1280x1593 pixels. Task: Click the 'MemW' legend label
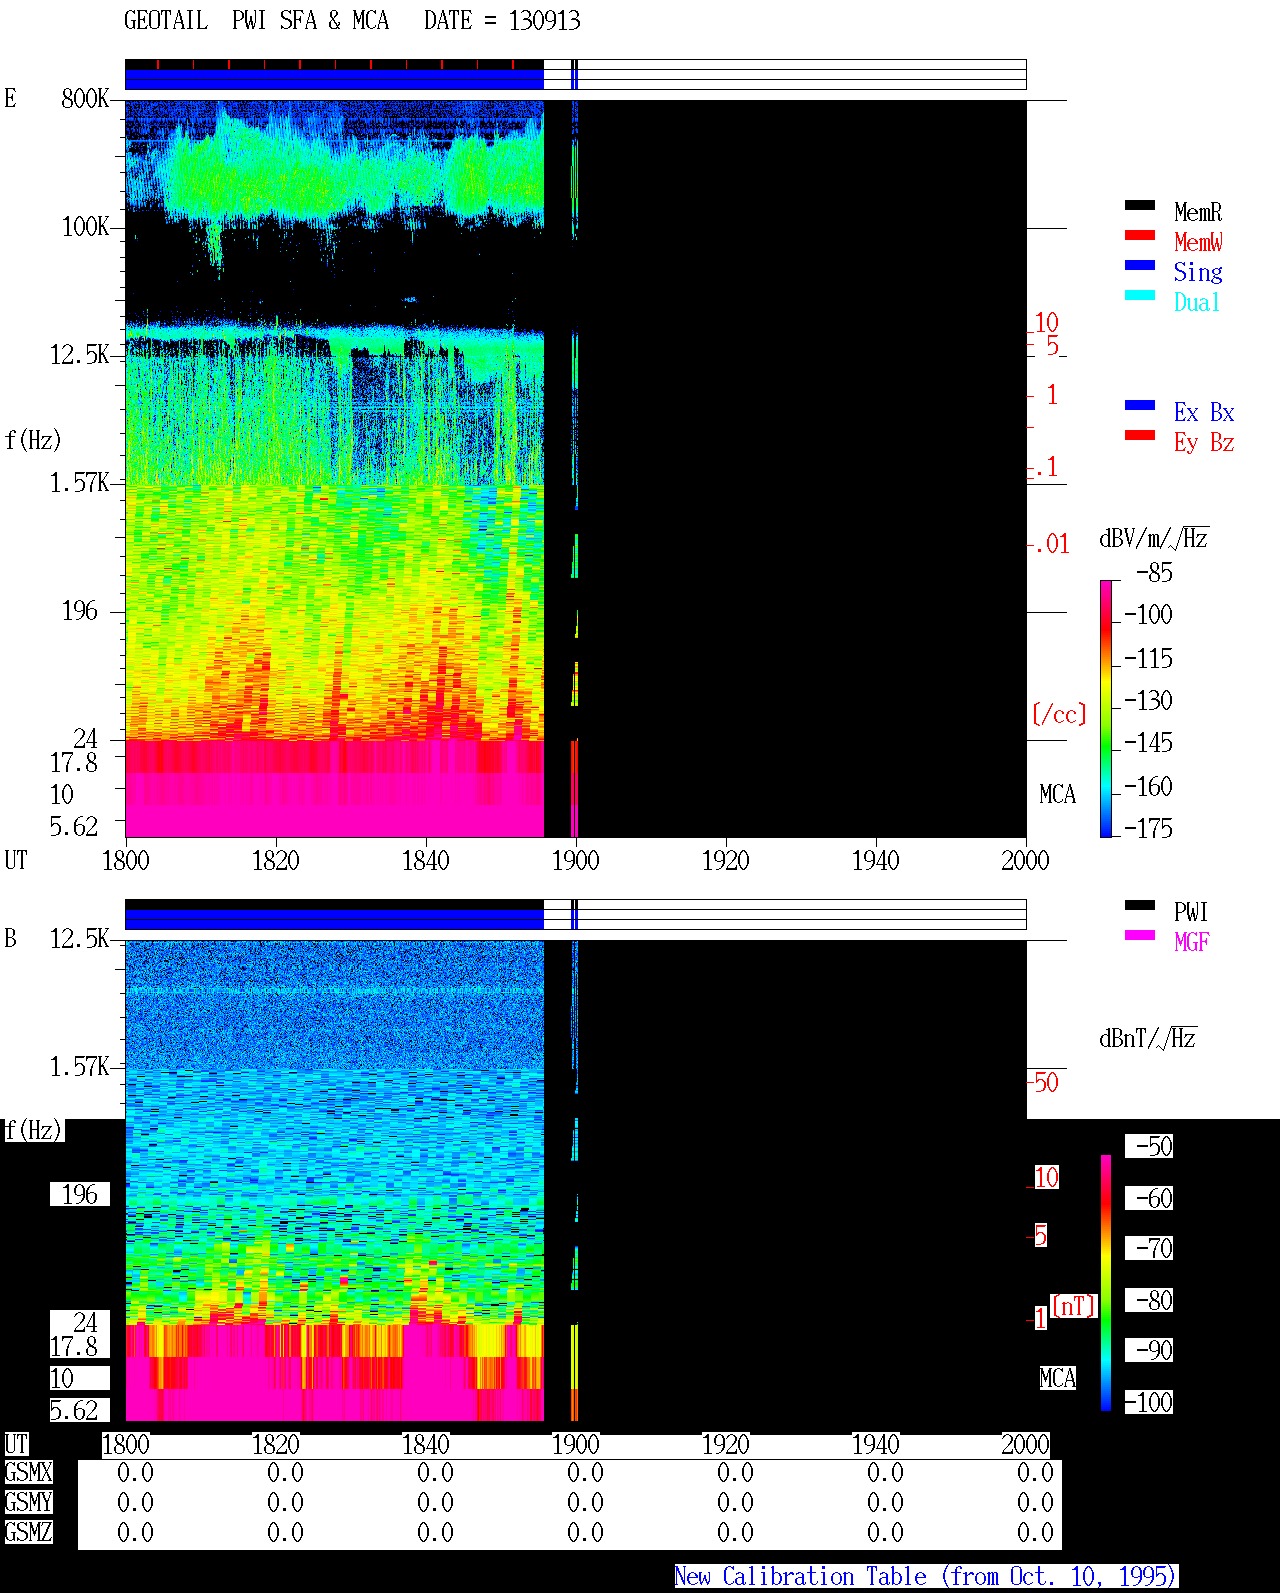[x=1198, y=242]
